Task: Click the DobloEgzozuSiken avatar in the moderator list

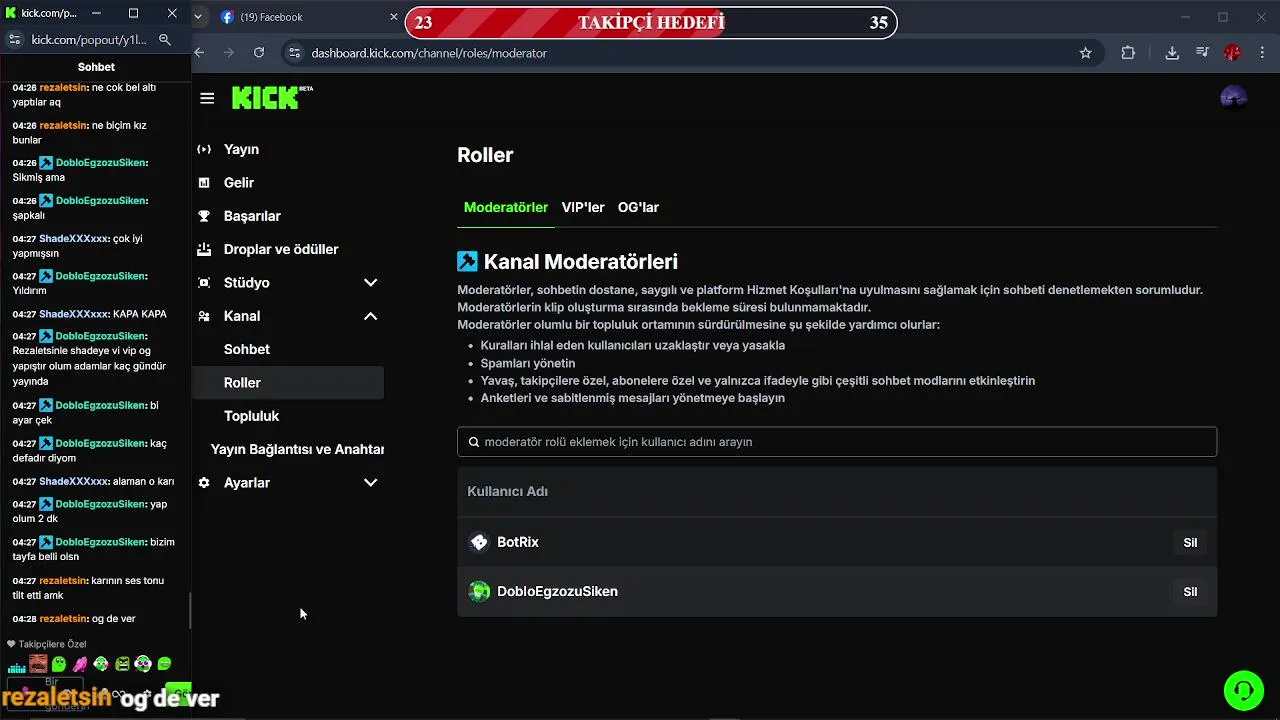Action: pyautogui.click(x=479, y=592)
